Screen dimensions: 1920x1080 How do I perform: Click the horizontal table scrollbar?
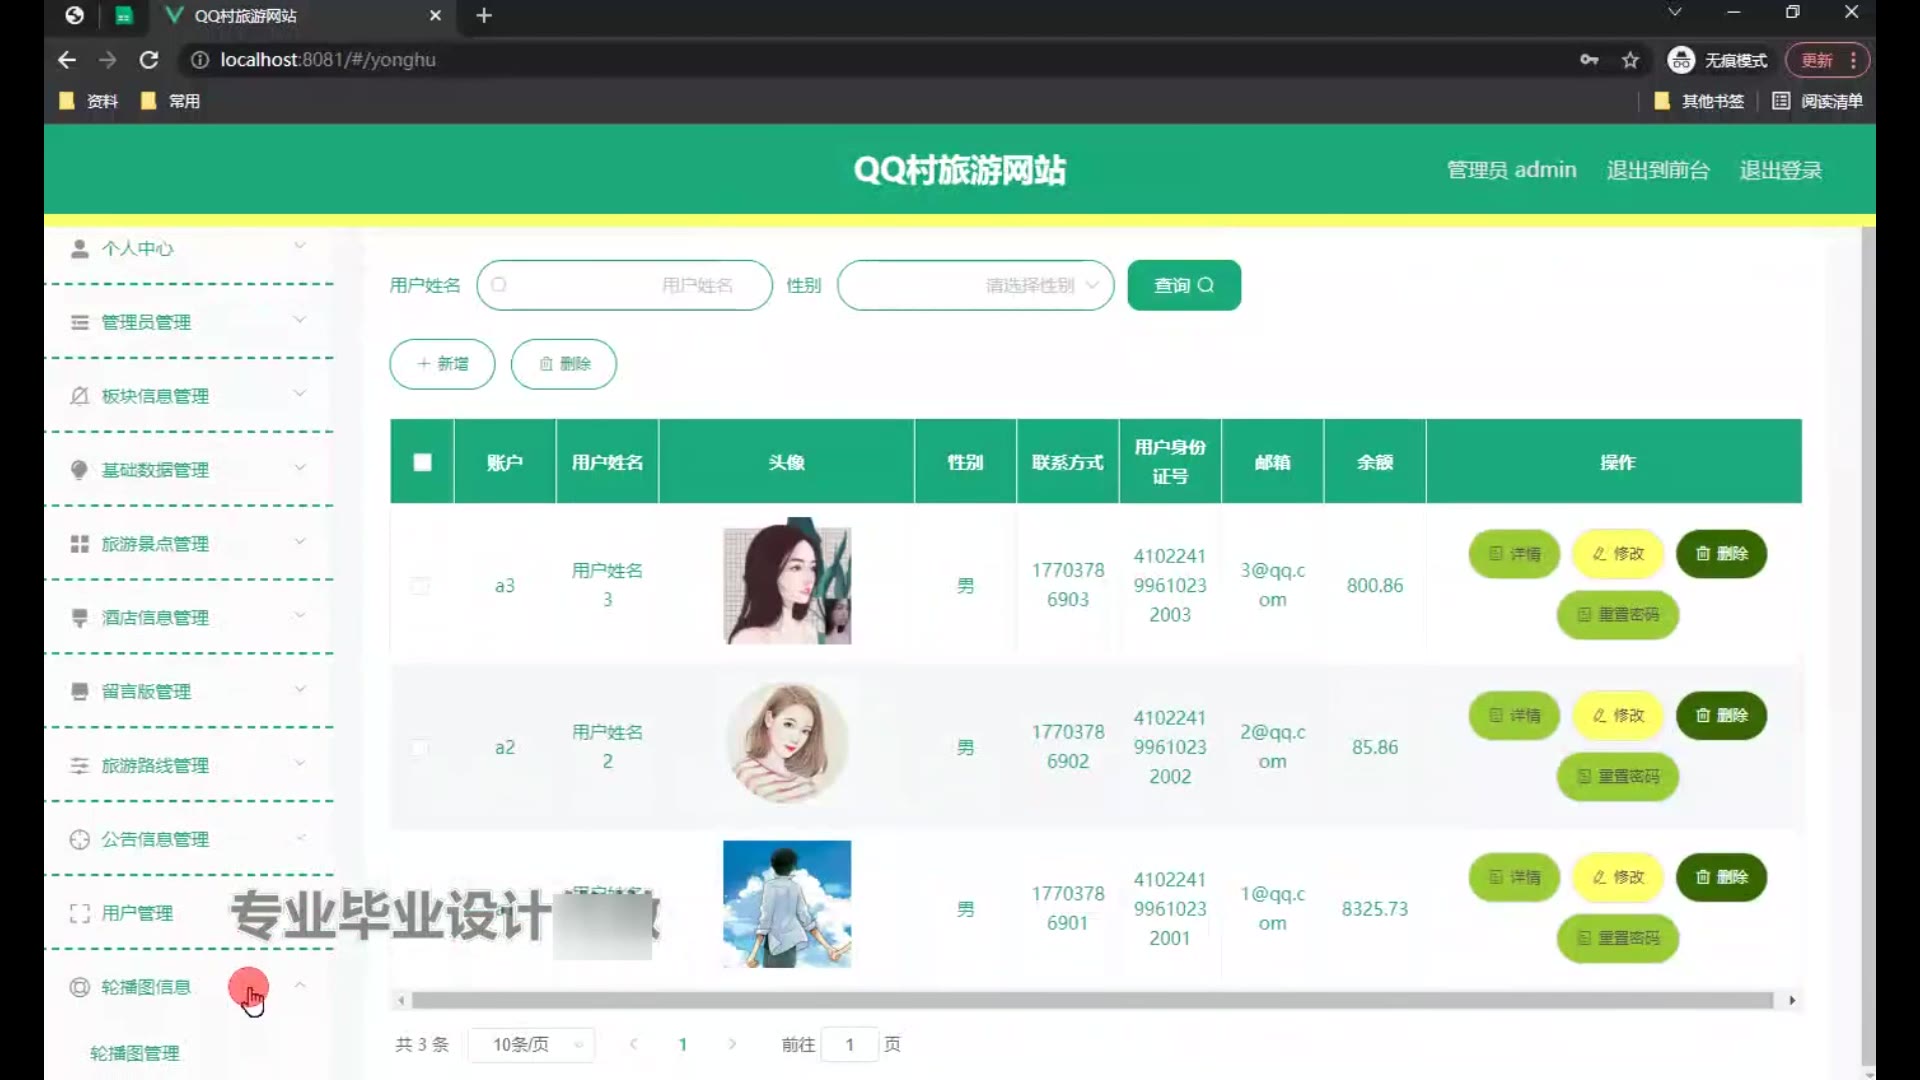coord(1092,1001)
